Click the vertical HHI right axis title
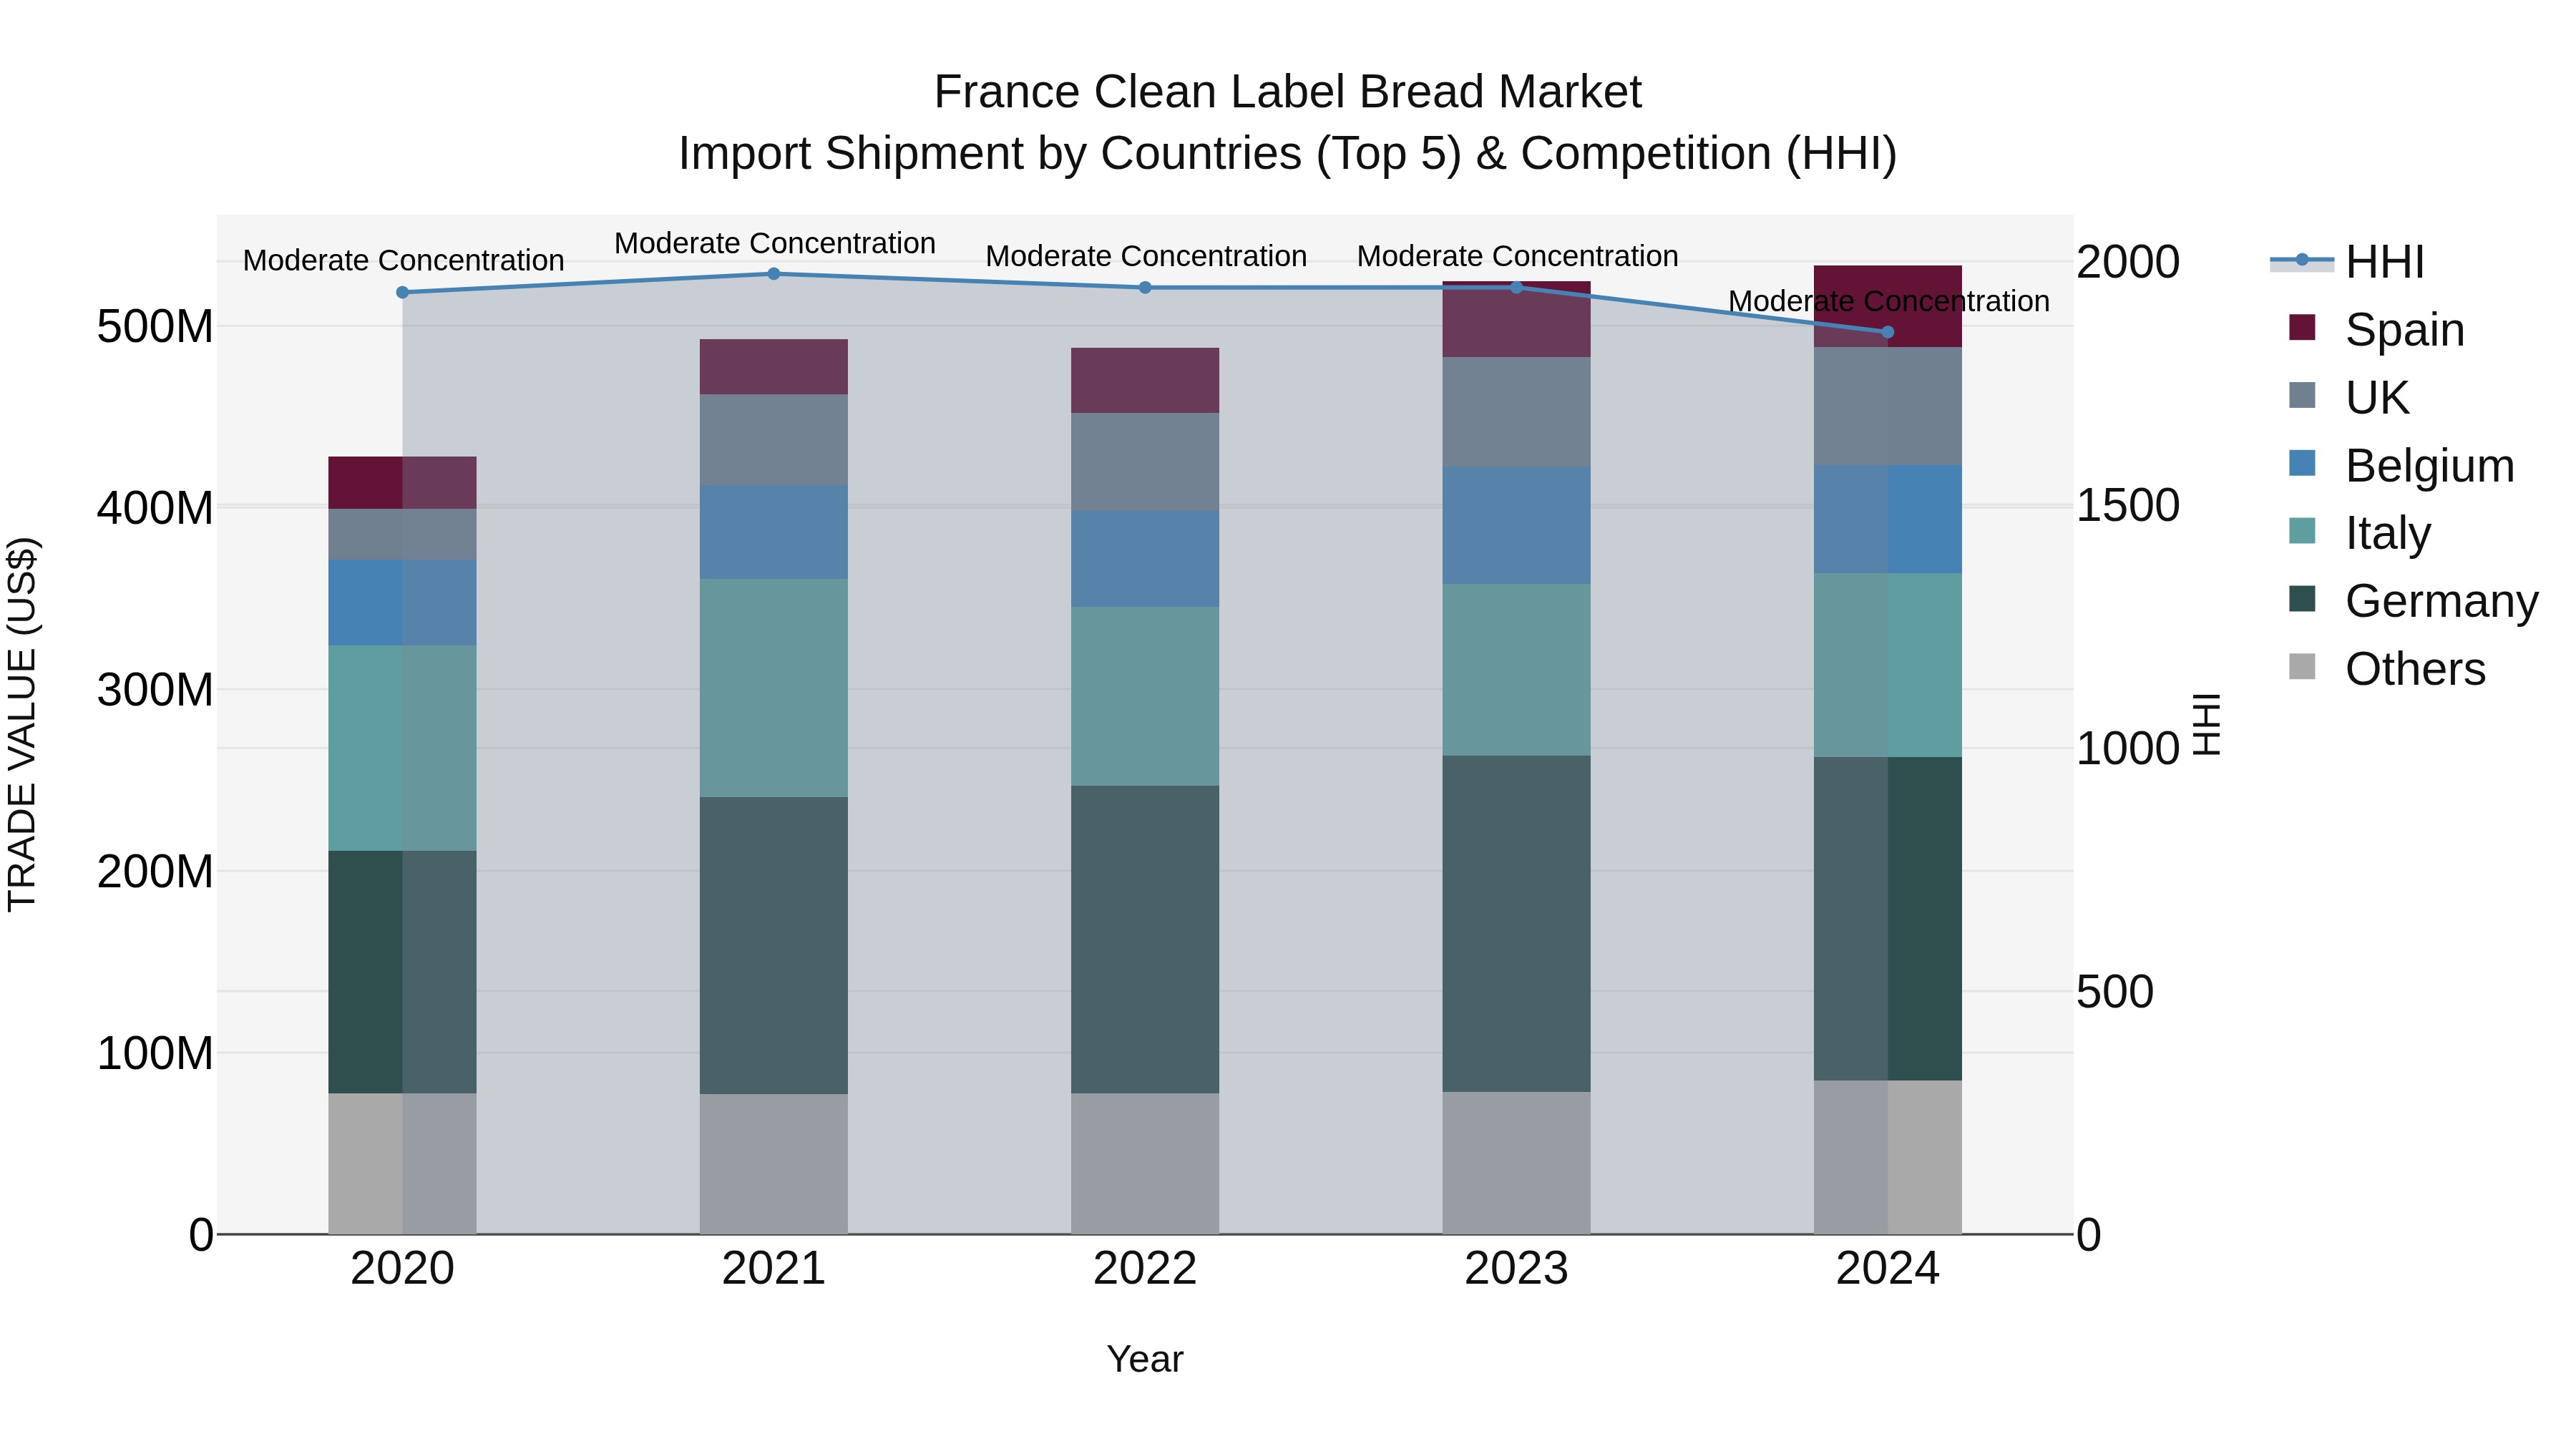2576x1449 pixels. 2206,725
